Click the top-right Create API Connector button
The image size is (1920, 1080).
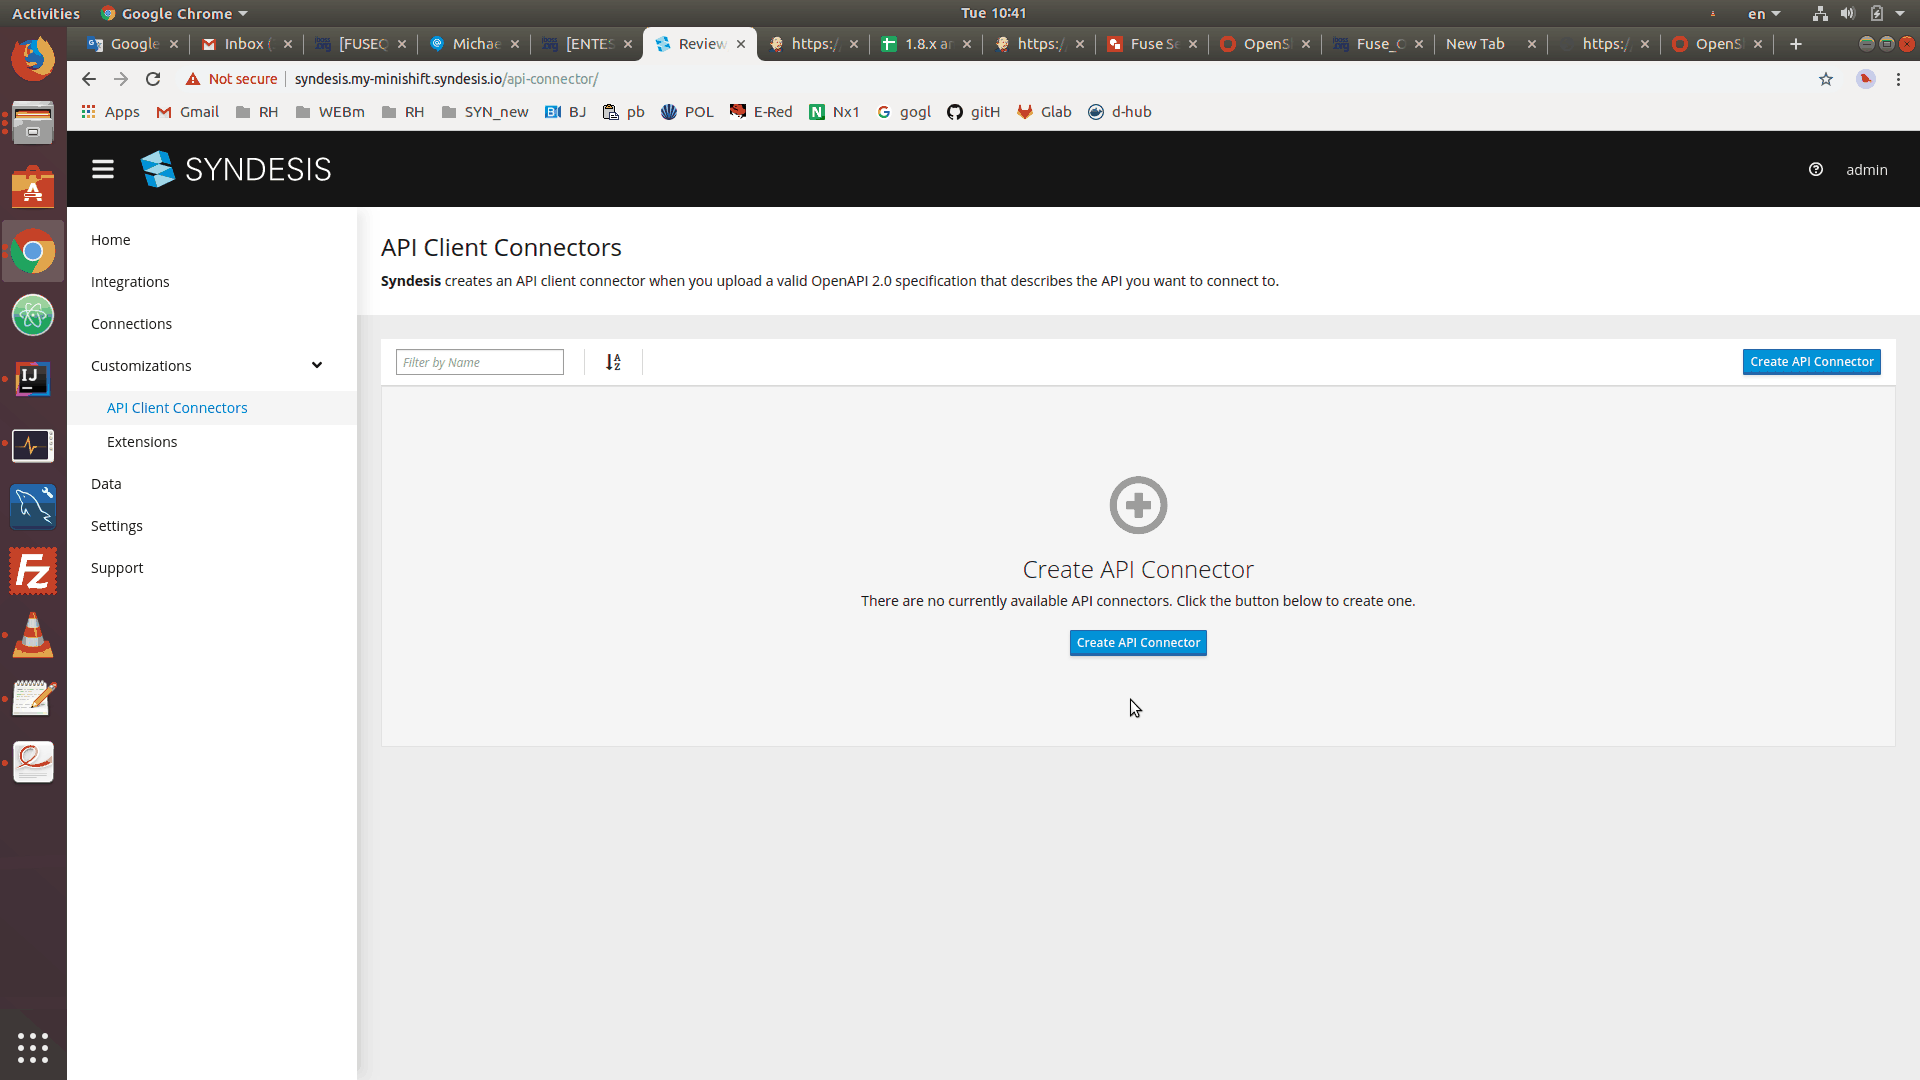[x=1811, y=362]
